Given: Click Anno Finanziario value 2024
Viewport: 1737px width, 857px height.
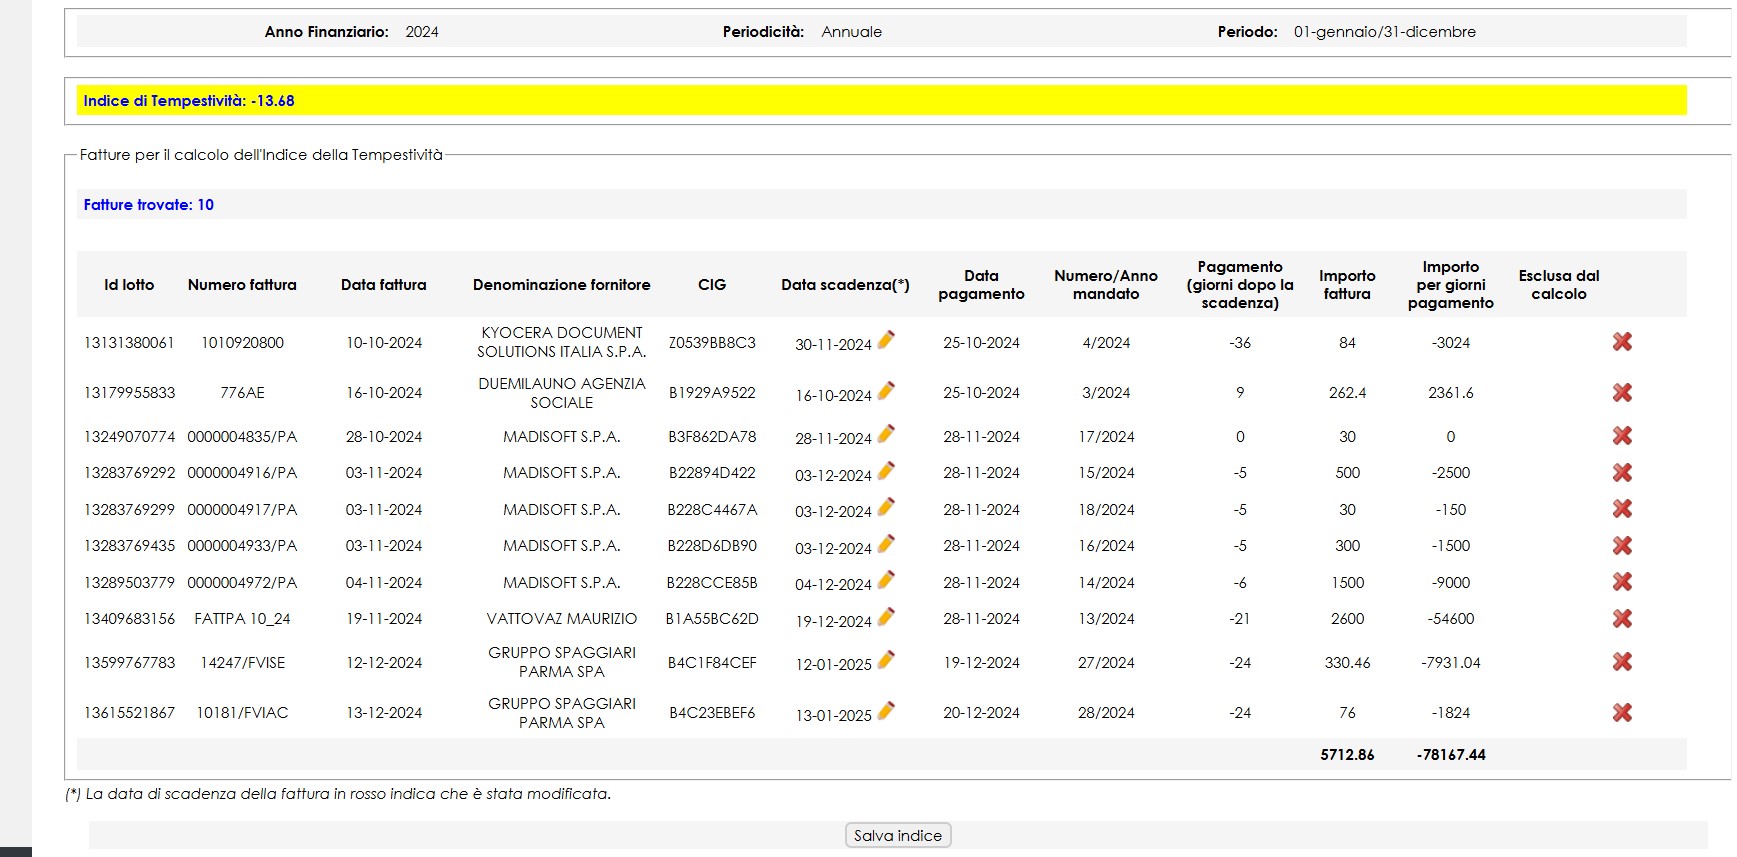Looking at the screenshot, I should coord(422,32).
